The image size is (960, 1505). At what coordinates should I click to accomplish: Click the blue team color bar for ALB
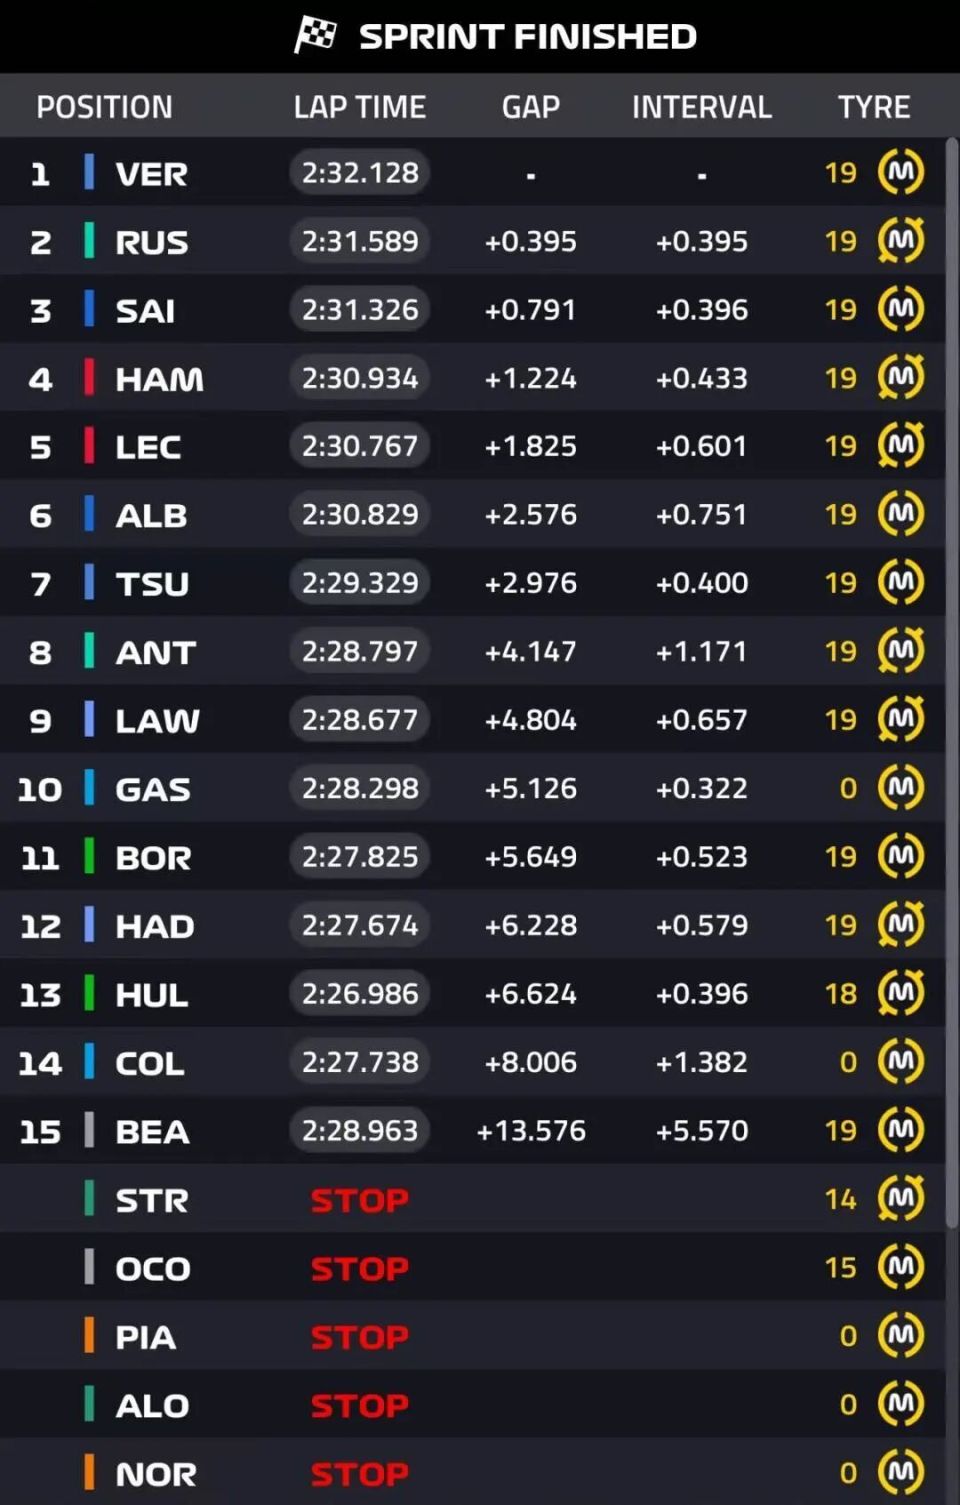click(89, 514)
